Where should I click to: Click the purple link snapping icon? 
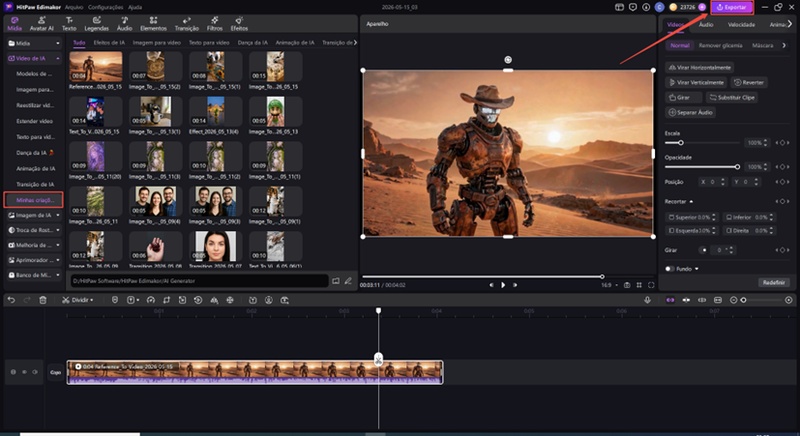point(670,300)
